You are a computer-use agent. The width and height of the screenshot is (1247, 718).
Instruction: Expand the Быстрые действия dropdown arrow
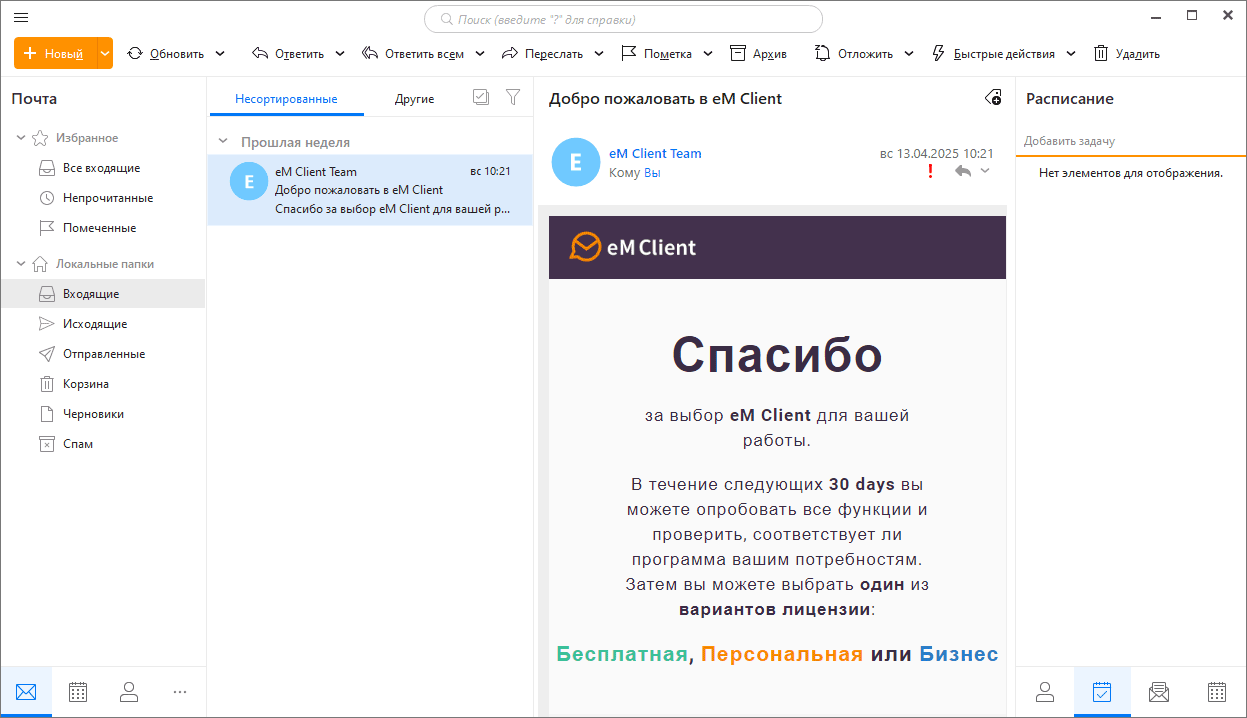tap(1071, 54)
